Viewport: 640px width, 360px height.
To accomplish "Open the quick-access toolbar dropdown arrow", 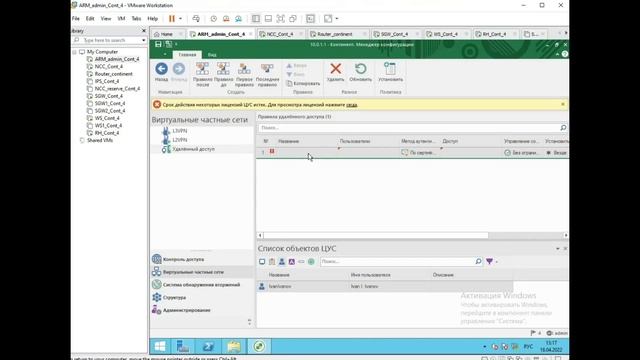I will point(176,44).
